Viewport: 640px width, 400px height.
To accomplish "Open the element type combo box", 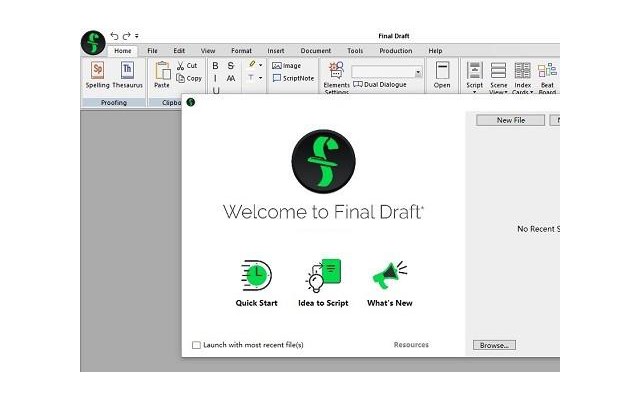I will 387,72.
